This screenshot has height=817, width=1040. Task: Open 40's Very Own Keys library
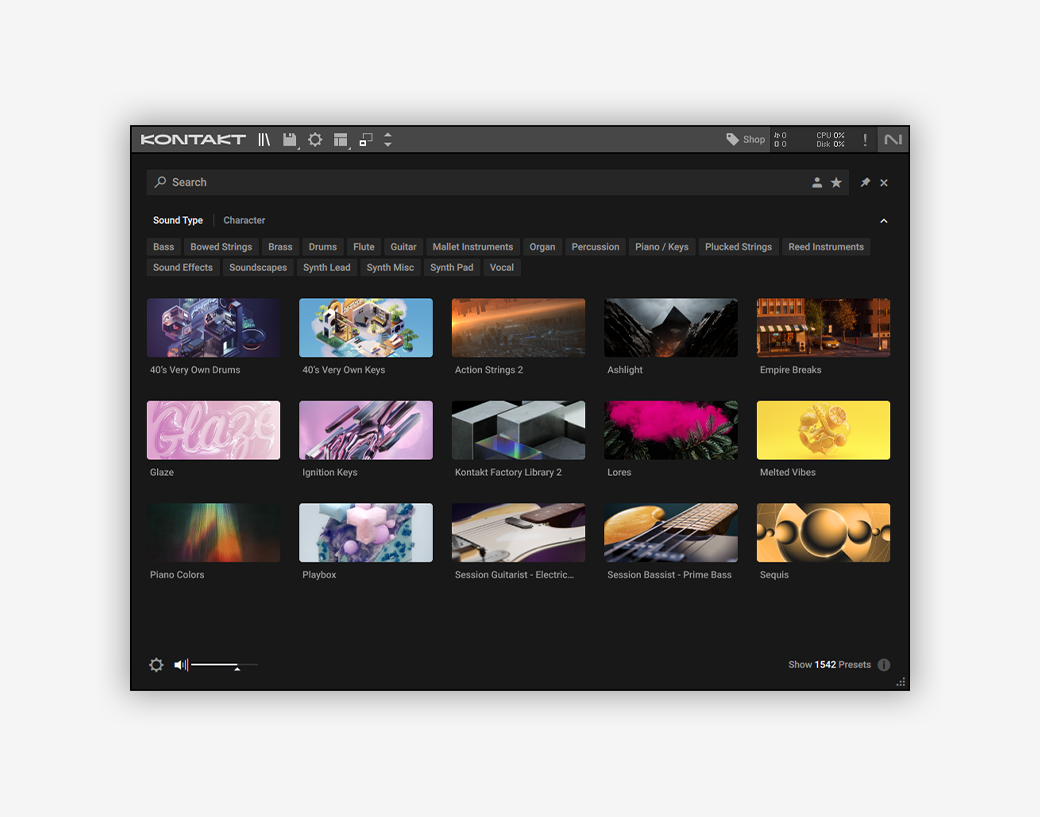[365, 328]
